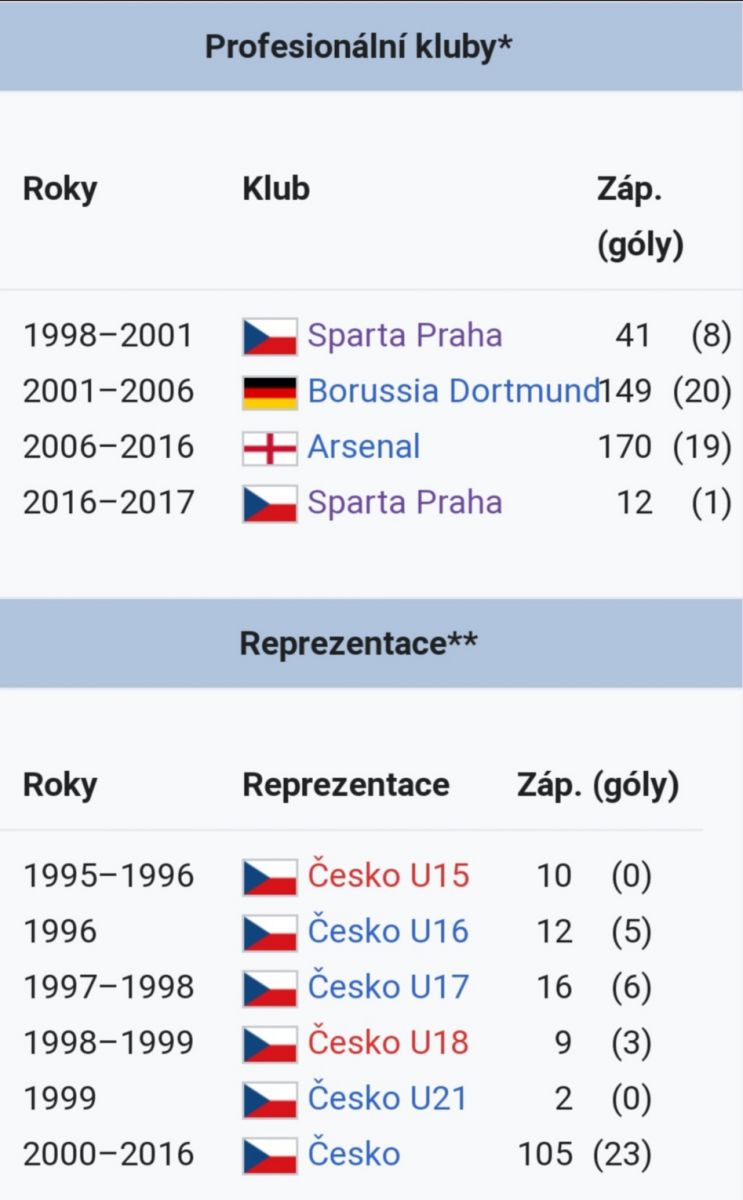Click the flag icon beside Česko U21
The image size is (743, 1200).
(x=270, y=1099)
